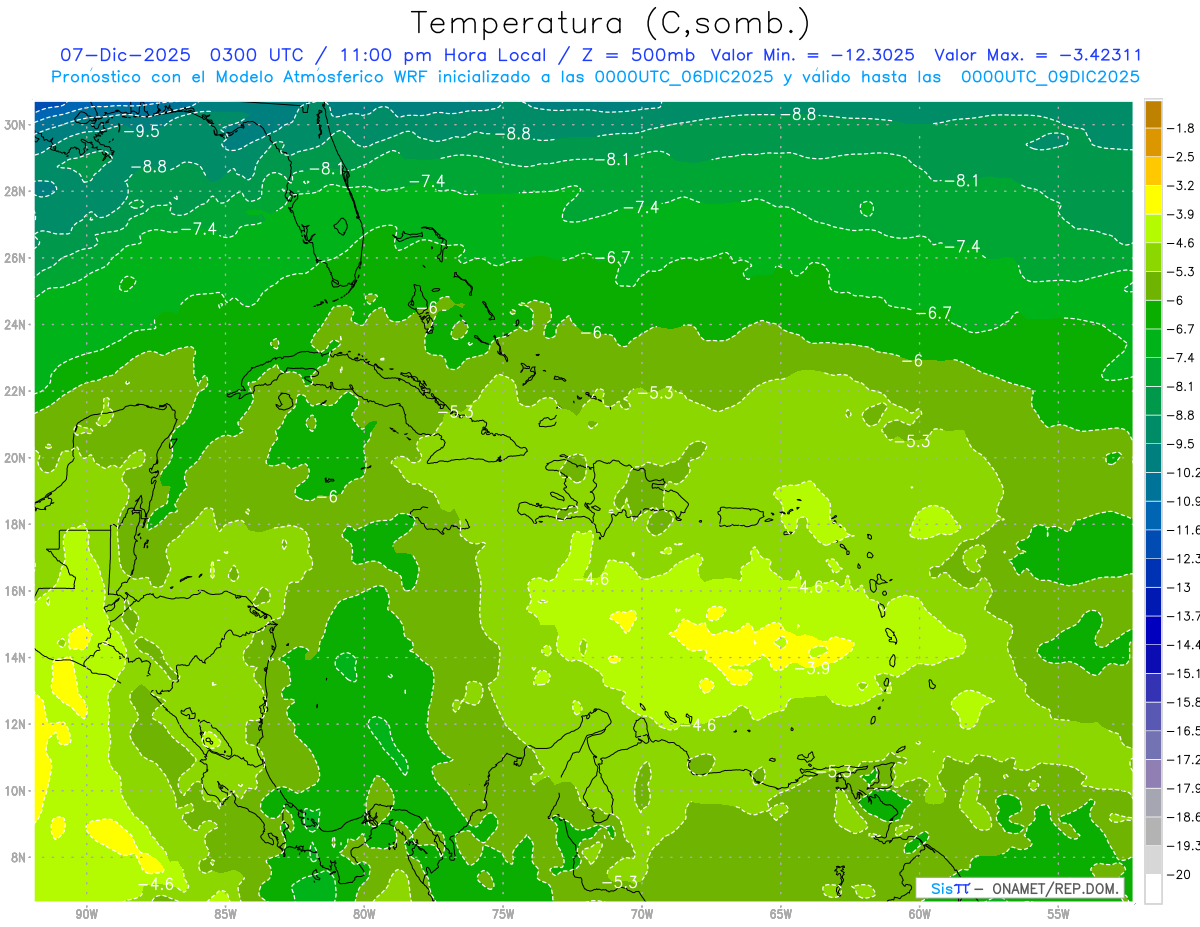Click the purple colorbar swatch between -17.2 and -17.9
1200x927 pixels.
1153,775
